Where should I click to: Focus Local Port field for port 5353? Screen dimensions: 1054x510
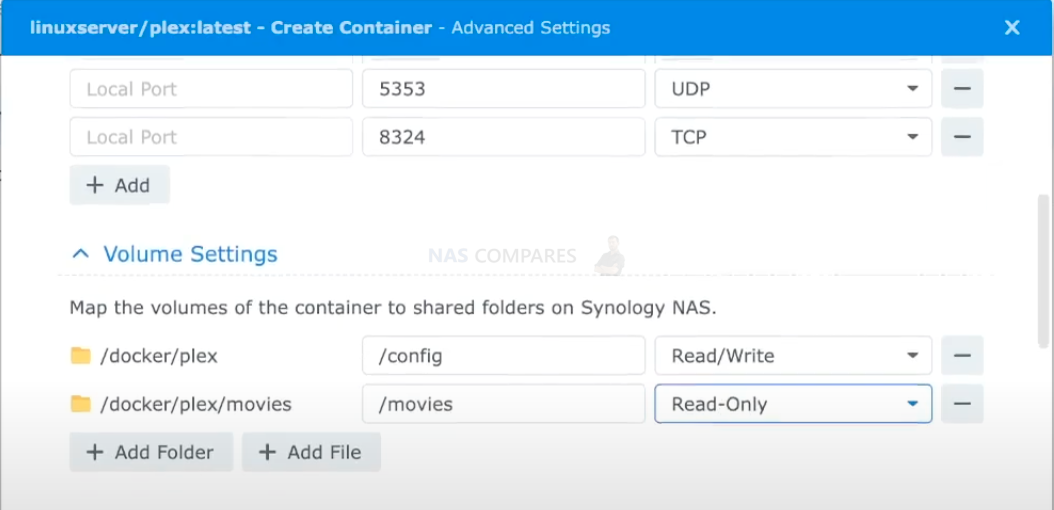point(211,89)
